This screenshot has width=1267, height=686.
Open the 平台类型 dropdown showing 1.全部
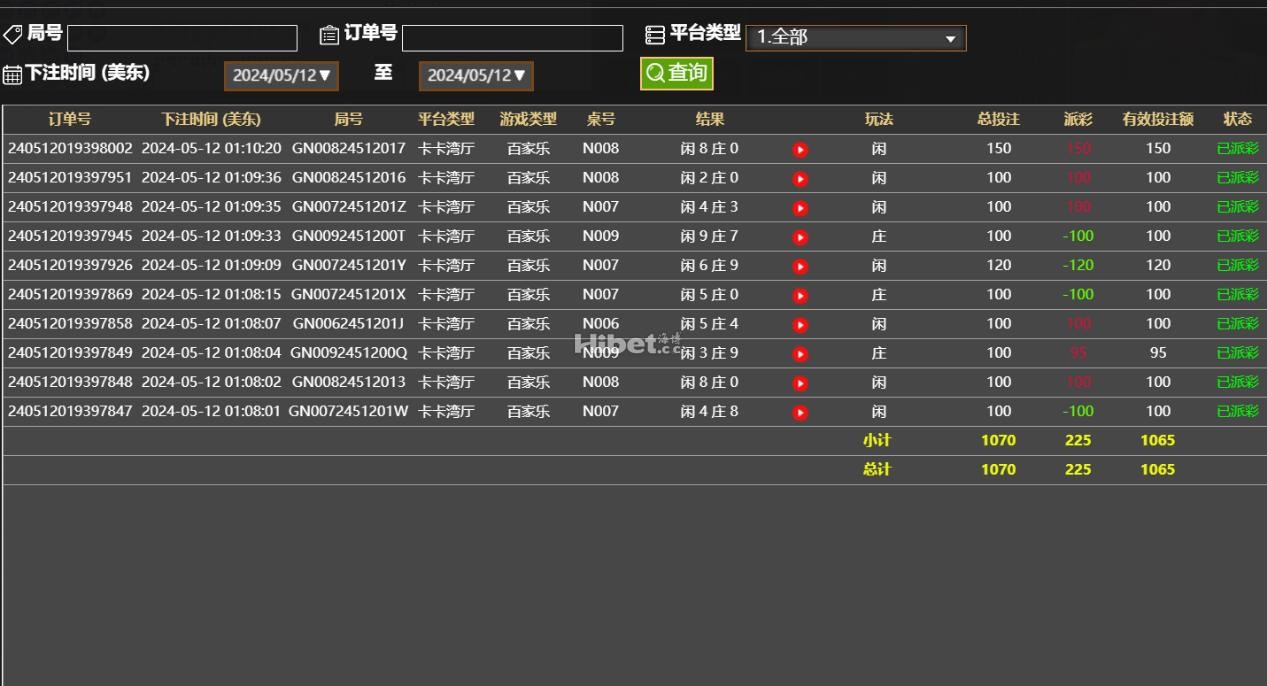pyautogui.click(x=856, y=38)
